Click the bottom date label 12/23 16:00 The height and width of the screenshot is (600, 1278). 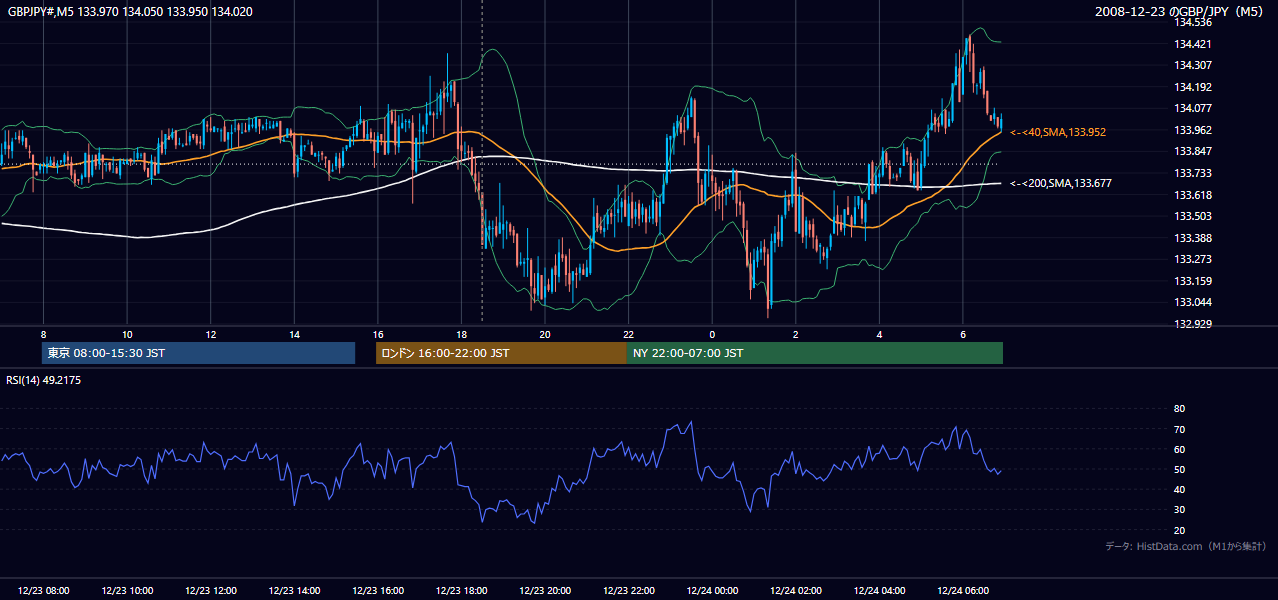(378, 591)
